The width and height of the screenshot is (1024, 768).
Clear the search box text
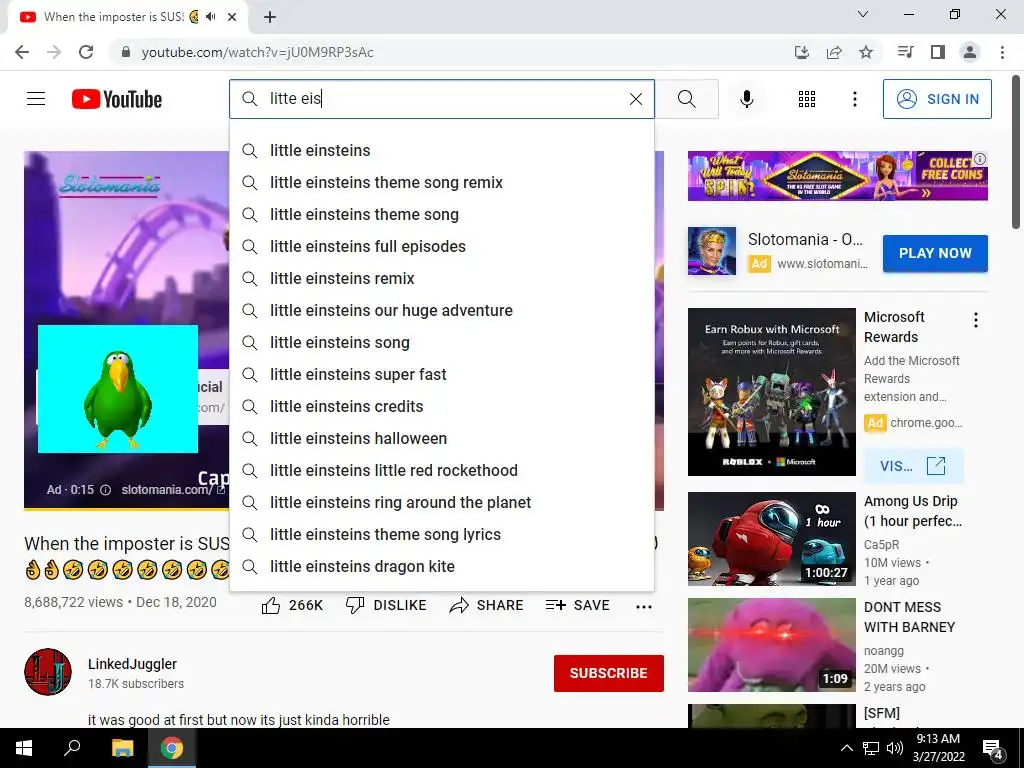635,99
